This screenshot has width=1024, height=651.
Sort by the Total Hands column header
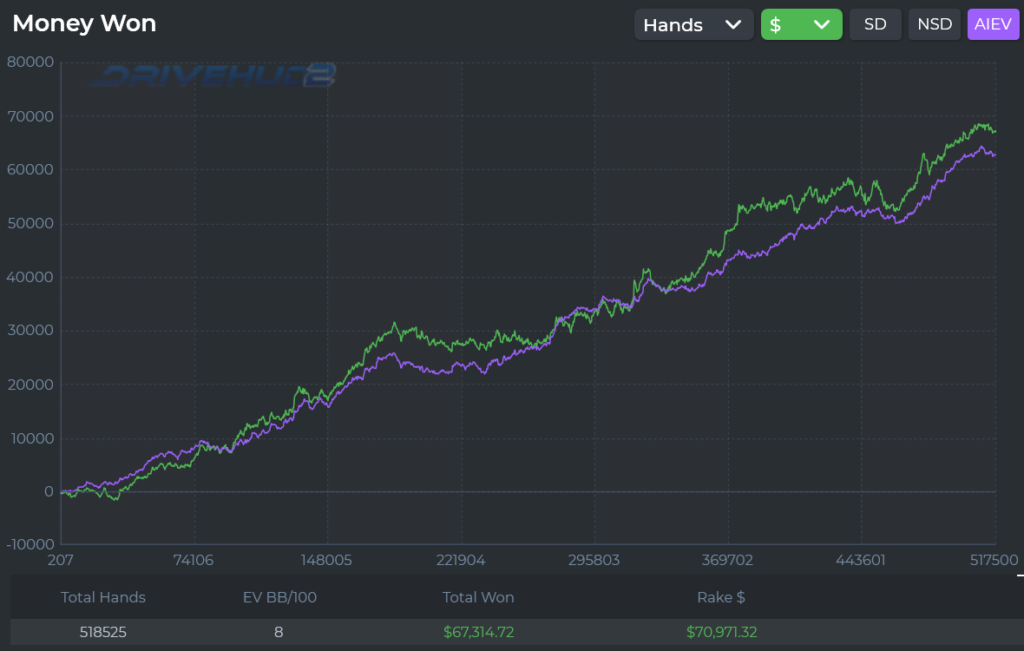(x=103, y=597)
